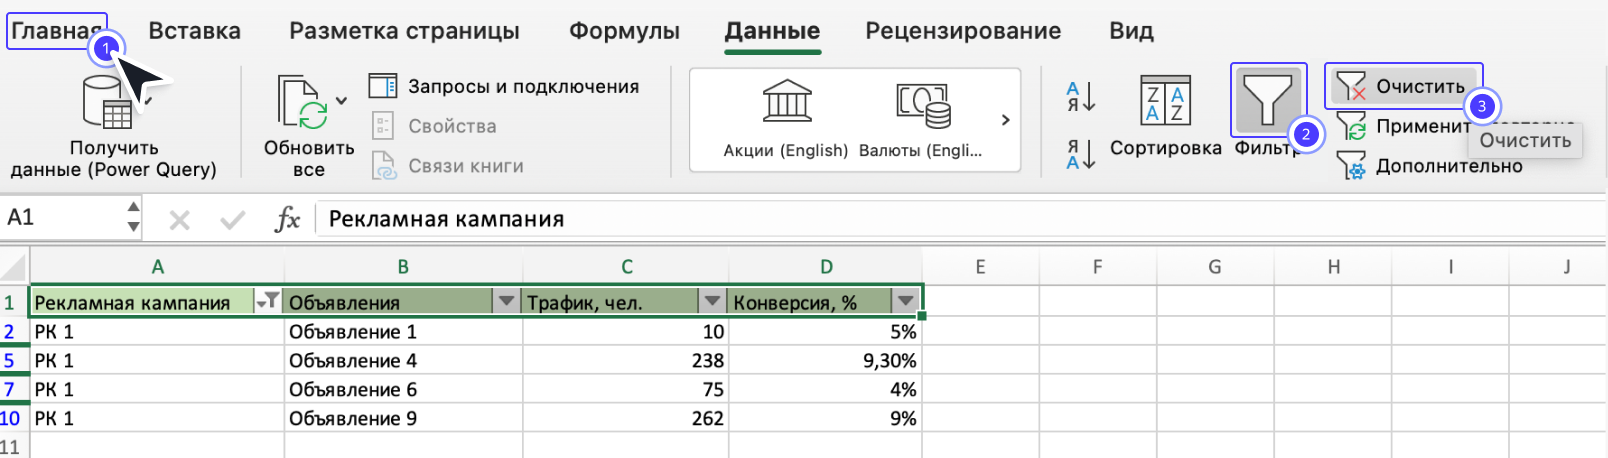Toggle the Фильтр funnel button
1608x458 pixels.
[1268, 100]
